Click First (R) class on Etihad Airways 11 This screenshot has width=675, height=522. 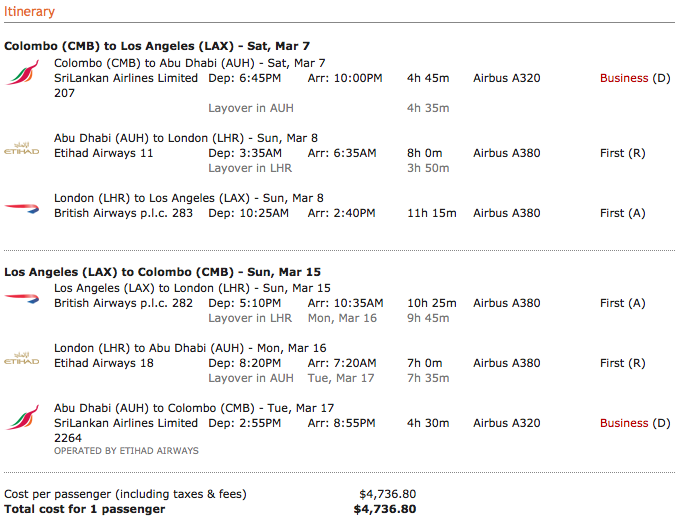(622, 153)
